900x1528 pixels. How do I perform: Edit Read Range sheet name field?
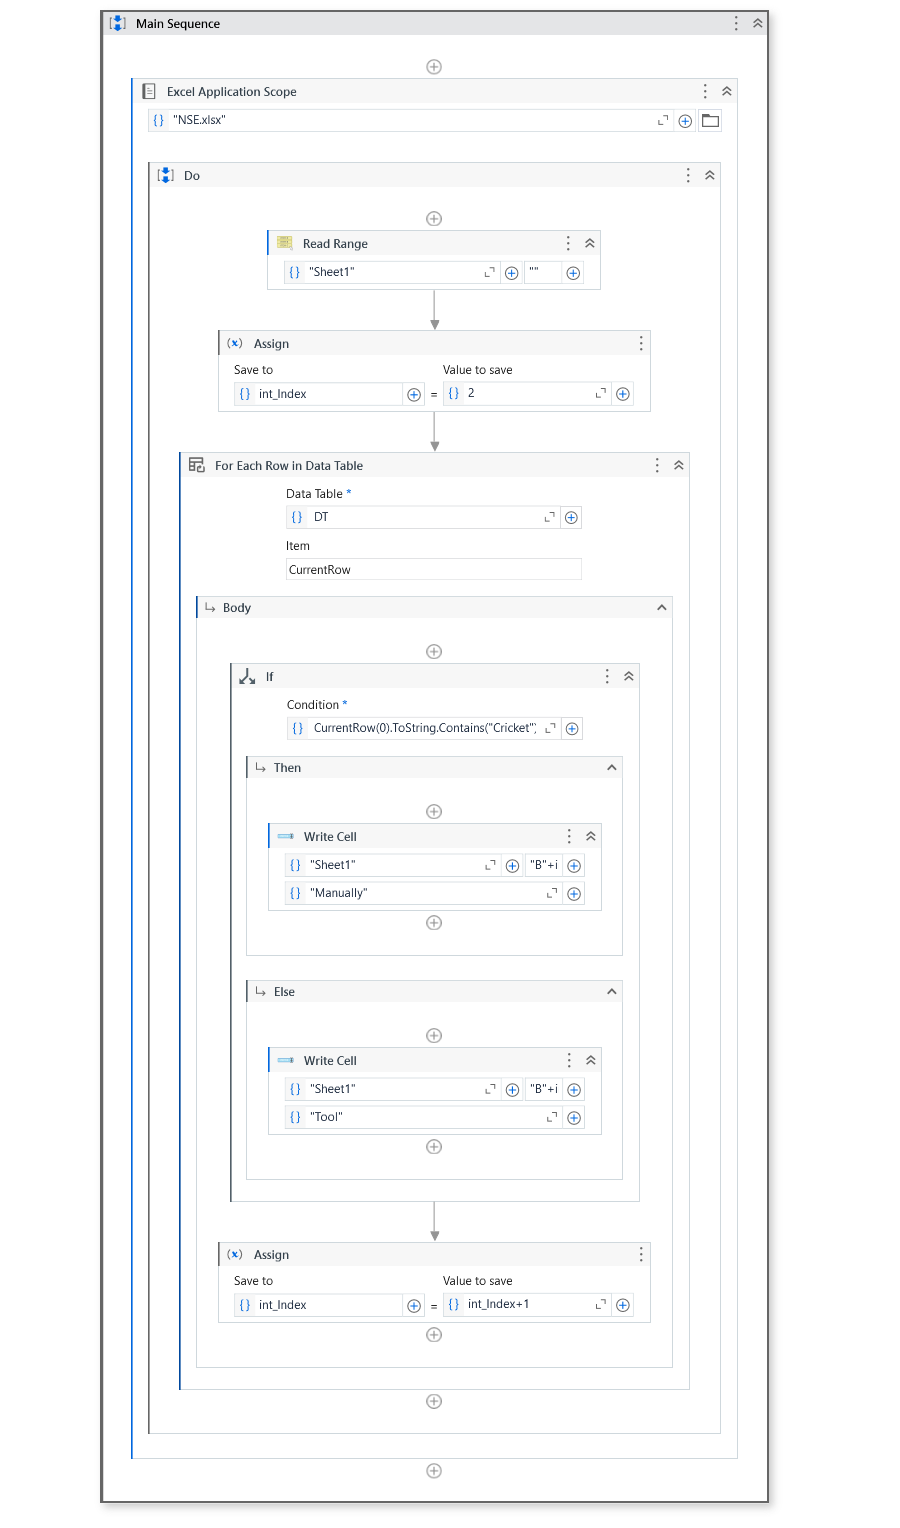392,272
